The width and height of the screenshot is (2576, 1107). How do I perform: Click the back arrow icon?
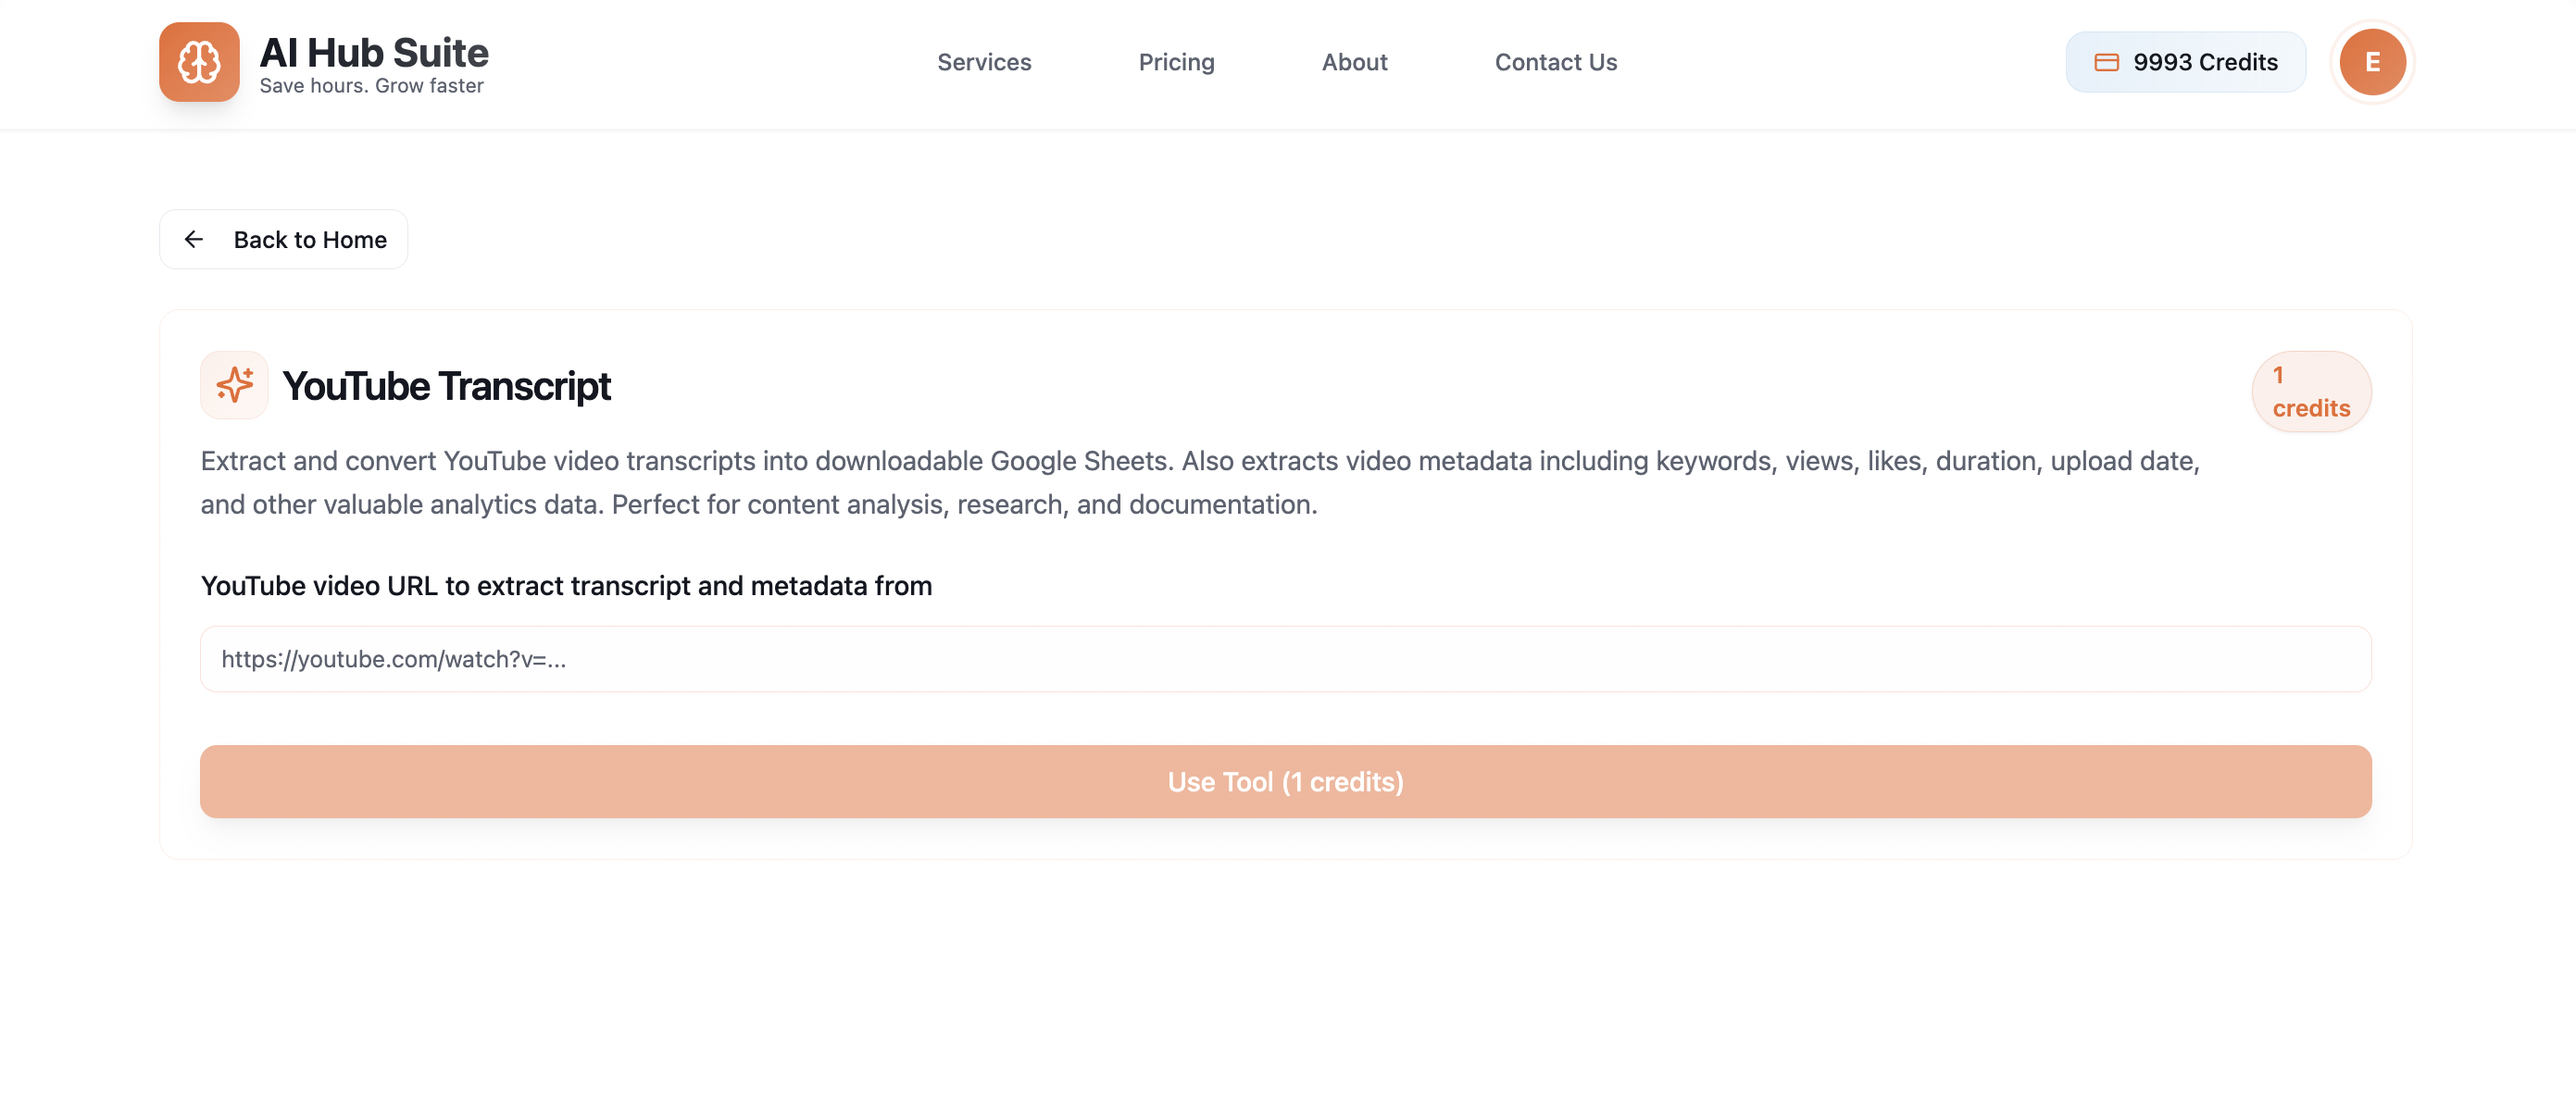pyautogui.click(x=194, y=239)
